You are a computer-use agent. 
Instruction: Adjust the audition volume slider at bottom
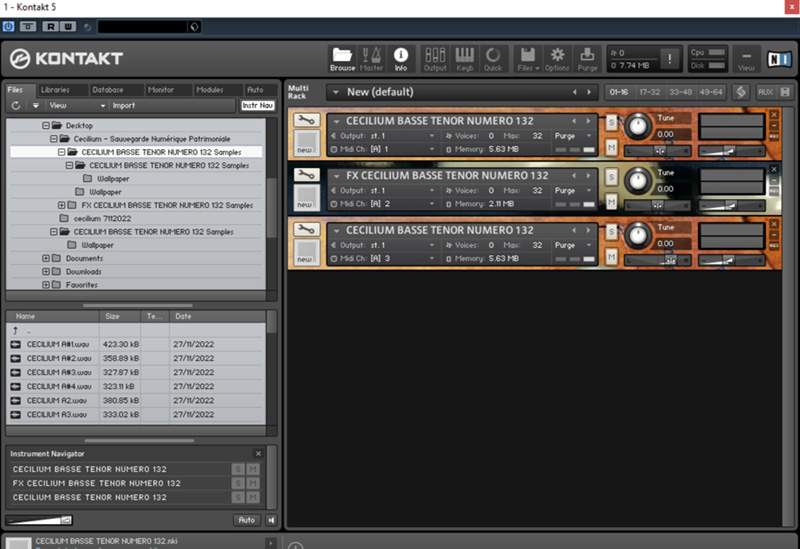click(x=40, y=520)
